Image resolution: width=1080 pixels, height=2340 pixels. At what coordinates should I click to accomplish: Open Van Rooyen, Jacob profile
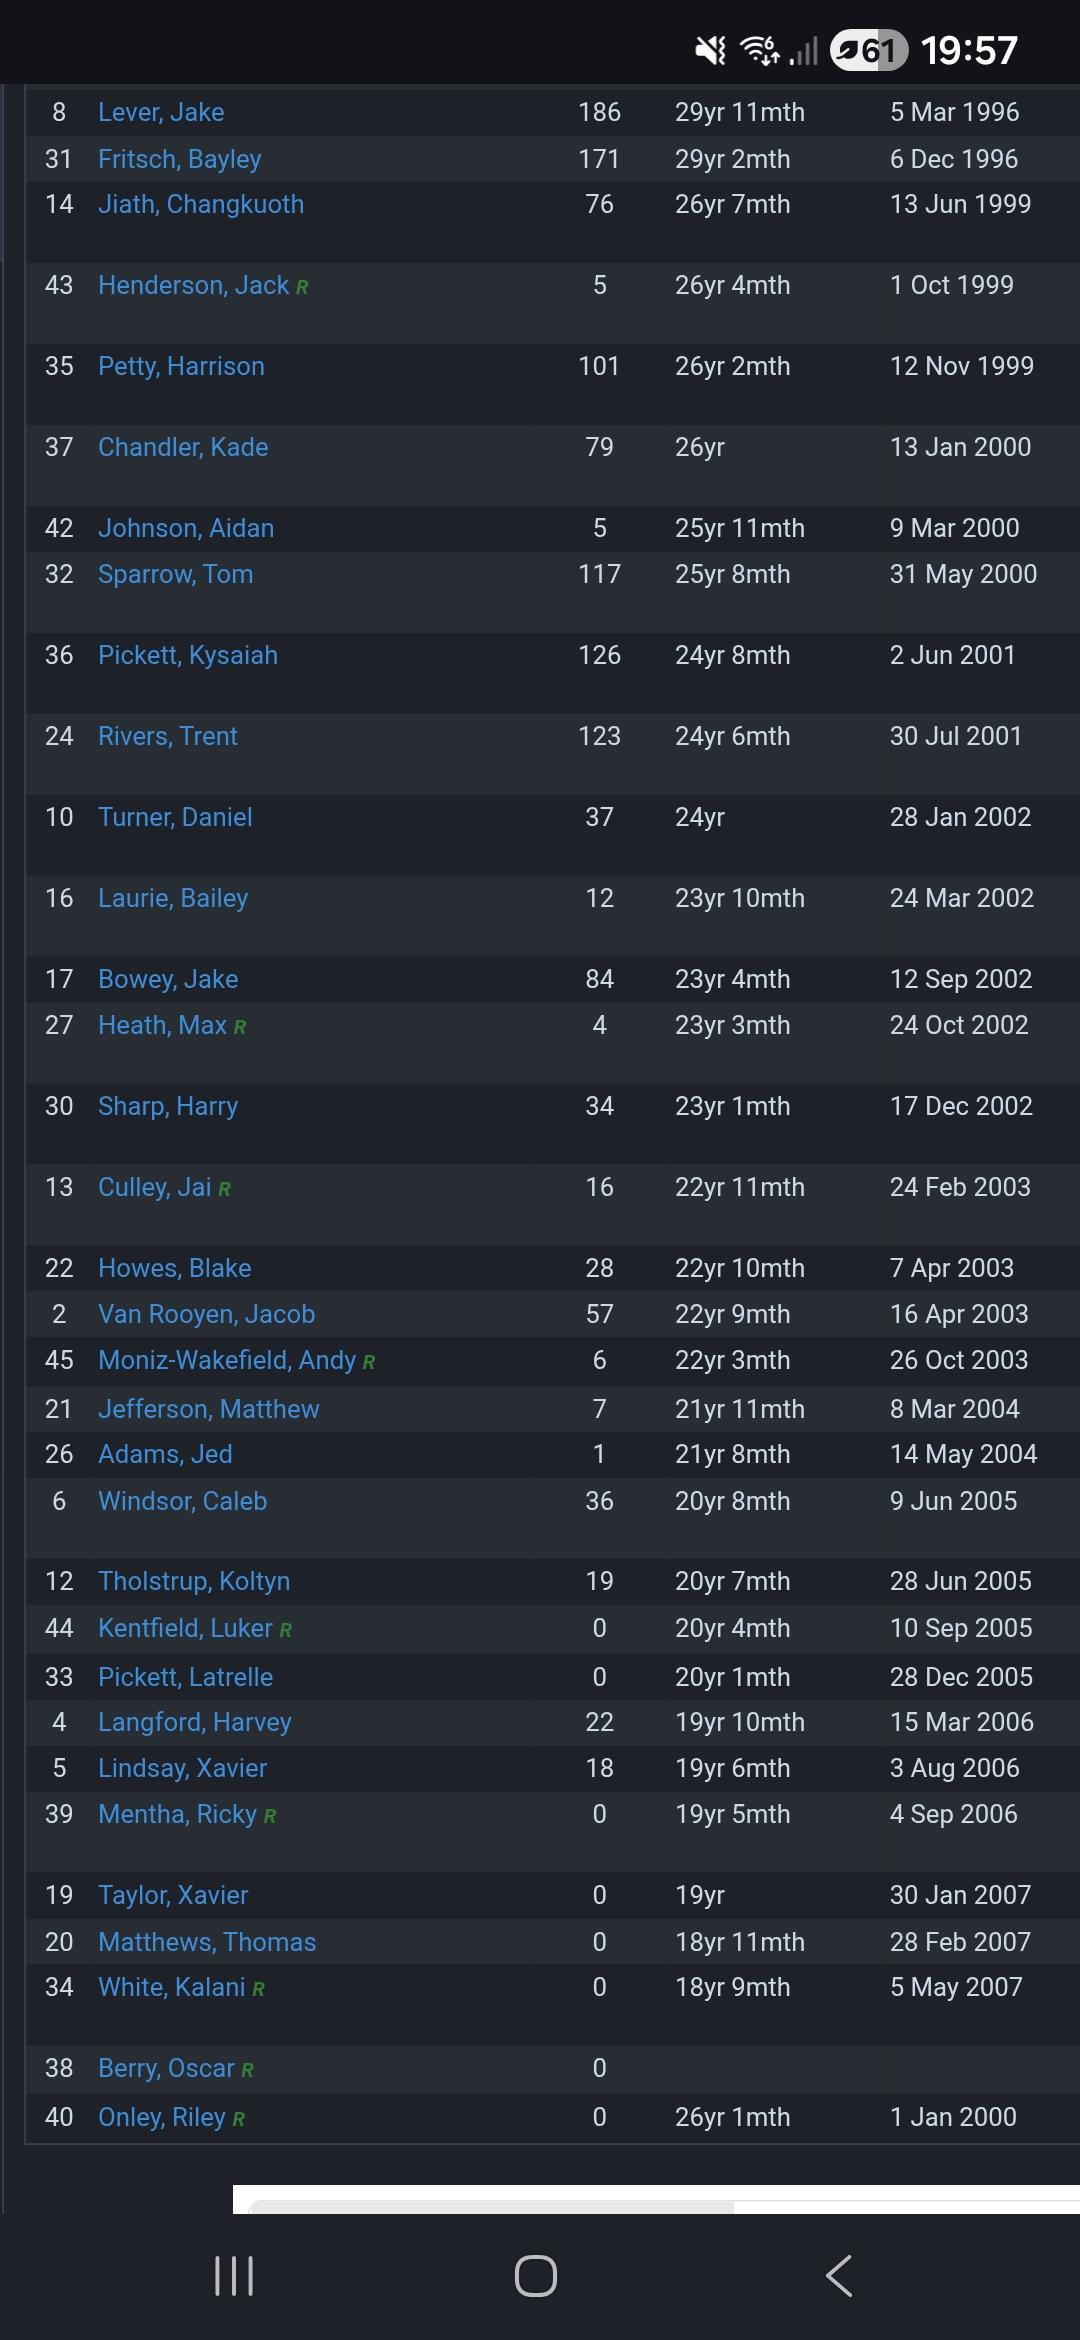(x=206, y=1314)
